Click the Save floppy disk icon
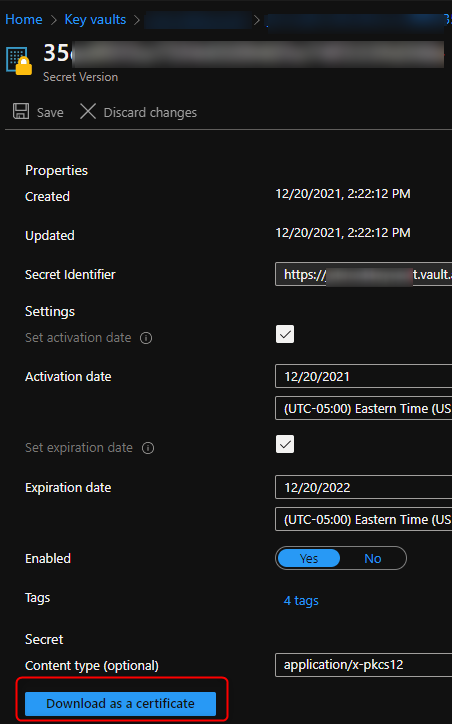 tap(21, 112)
